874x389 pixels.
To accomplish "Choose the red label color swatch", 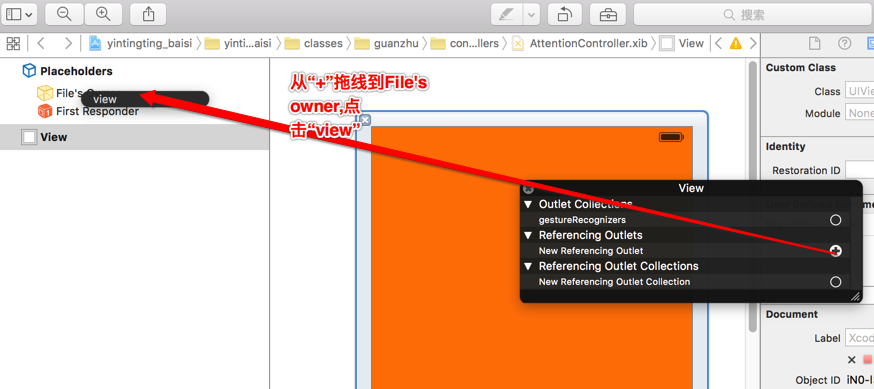I will coord(868,359).
